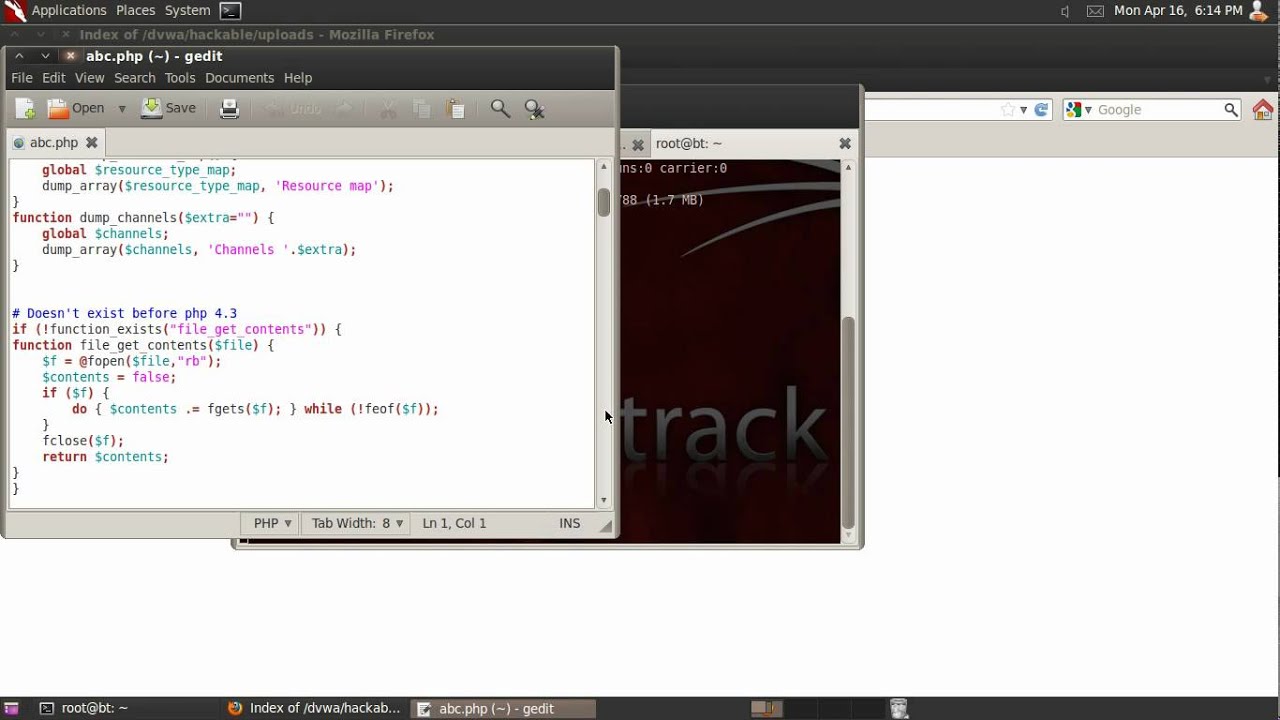Click the 'Ln 1, Col 1' status text
Viewport: 1280px width, 720px height.
click(454, 523)
